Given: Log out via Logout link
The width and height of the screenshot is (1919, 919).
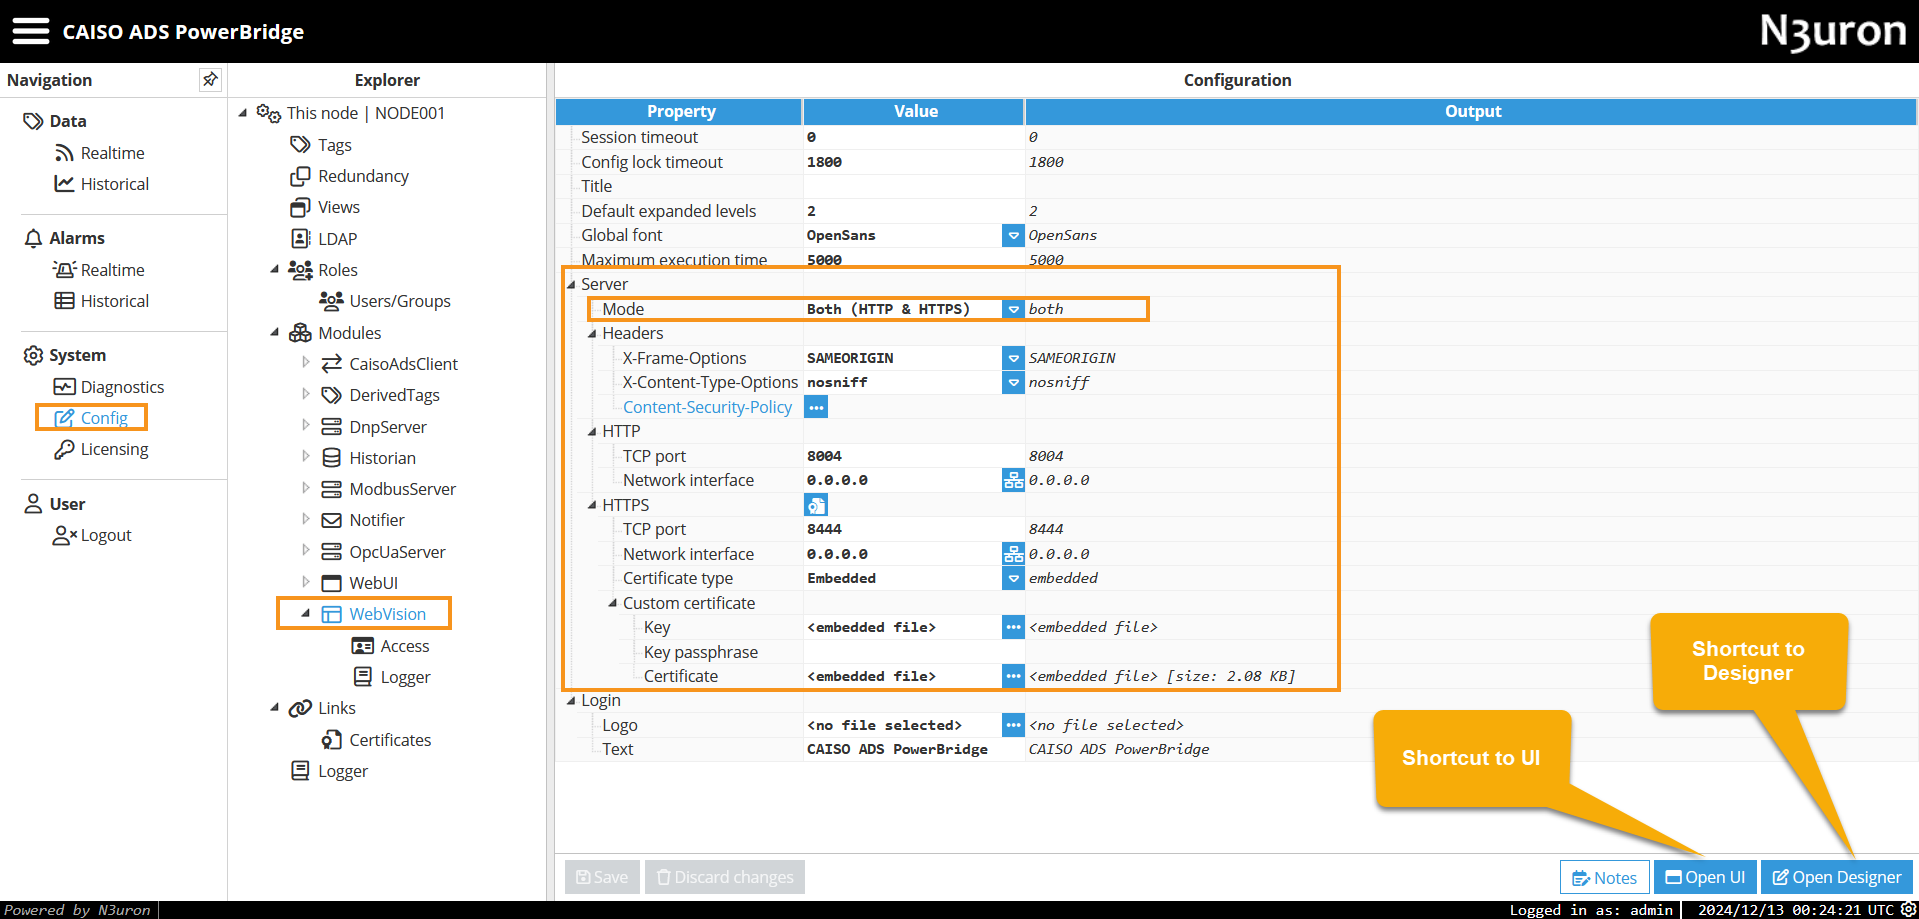Looking at the screenshot, I should click(92, 535).
